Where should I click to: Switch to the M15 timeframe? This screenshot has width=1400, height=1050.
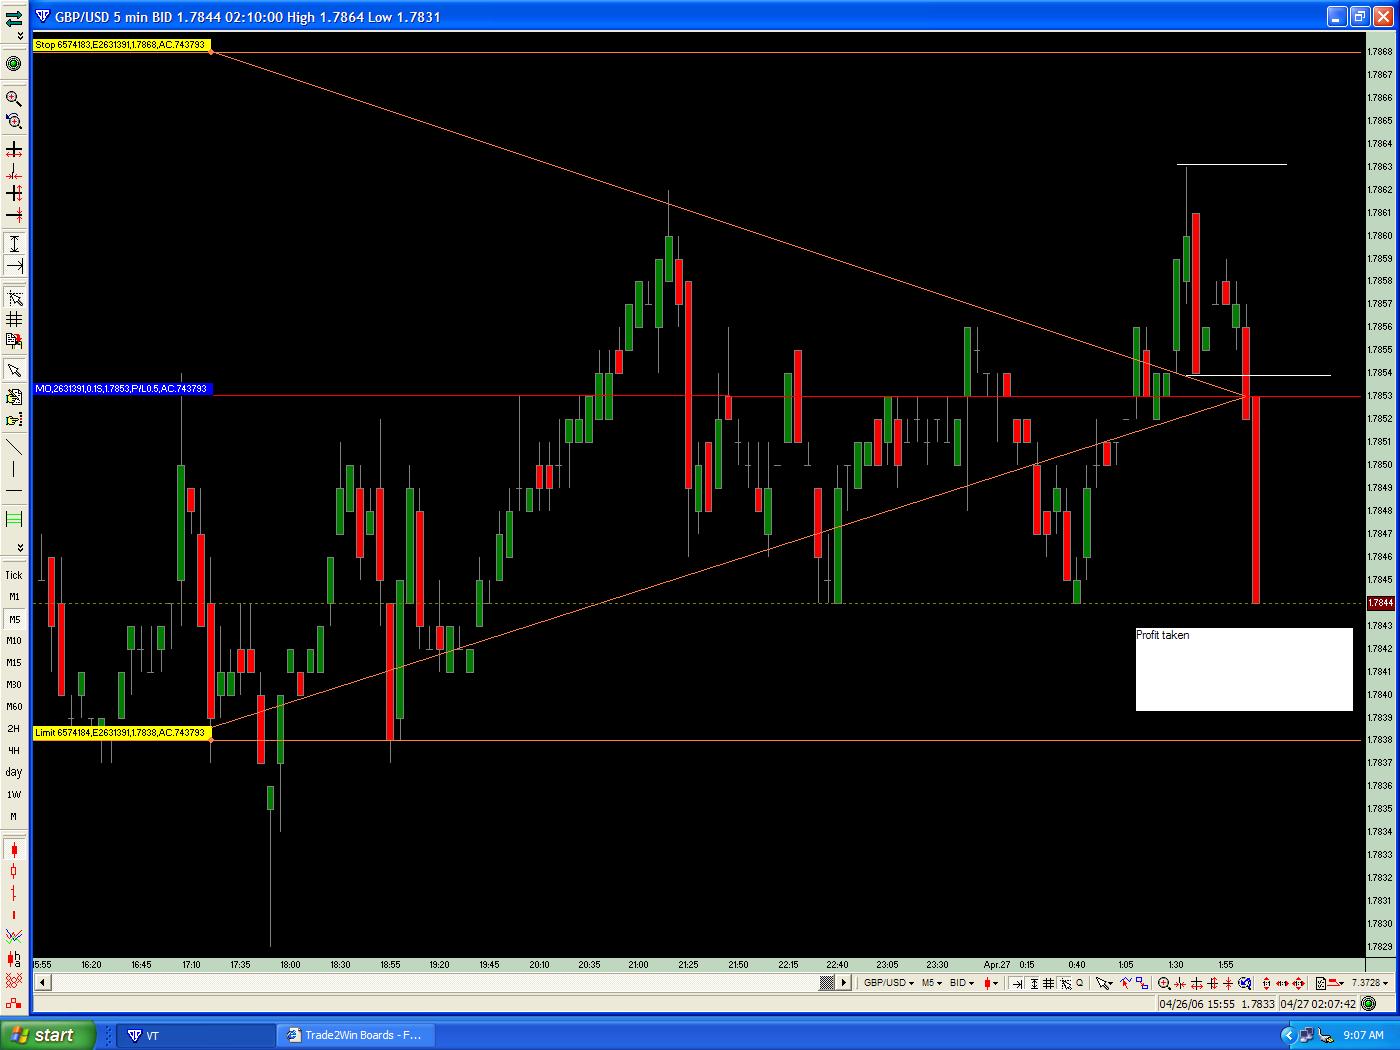pyautogui.click(x=14, y=663)
